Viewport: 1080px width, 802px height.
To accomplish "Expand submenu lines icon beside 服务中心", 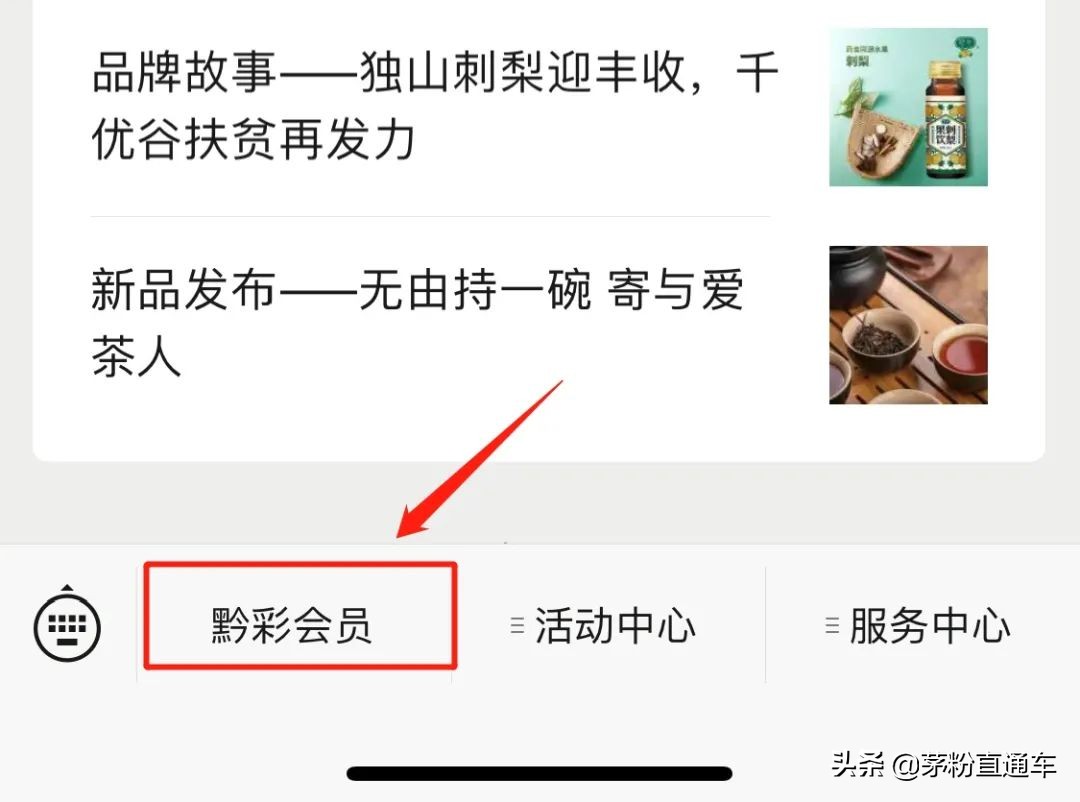I will pos(832,626).
